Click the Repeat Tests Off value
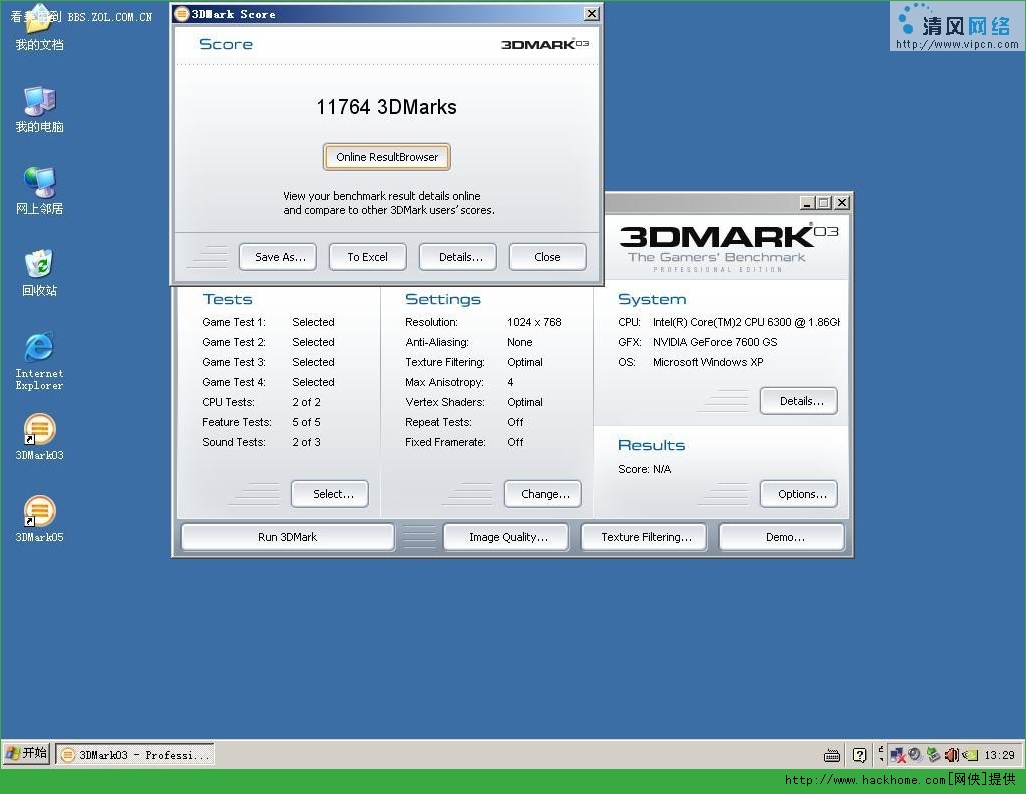Viewport: 1026px width, 794px height. pyautogui.click(x=515, y=422)
